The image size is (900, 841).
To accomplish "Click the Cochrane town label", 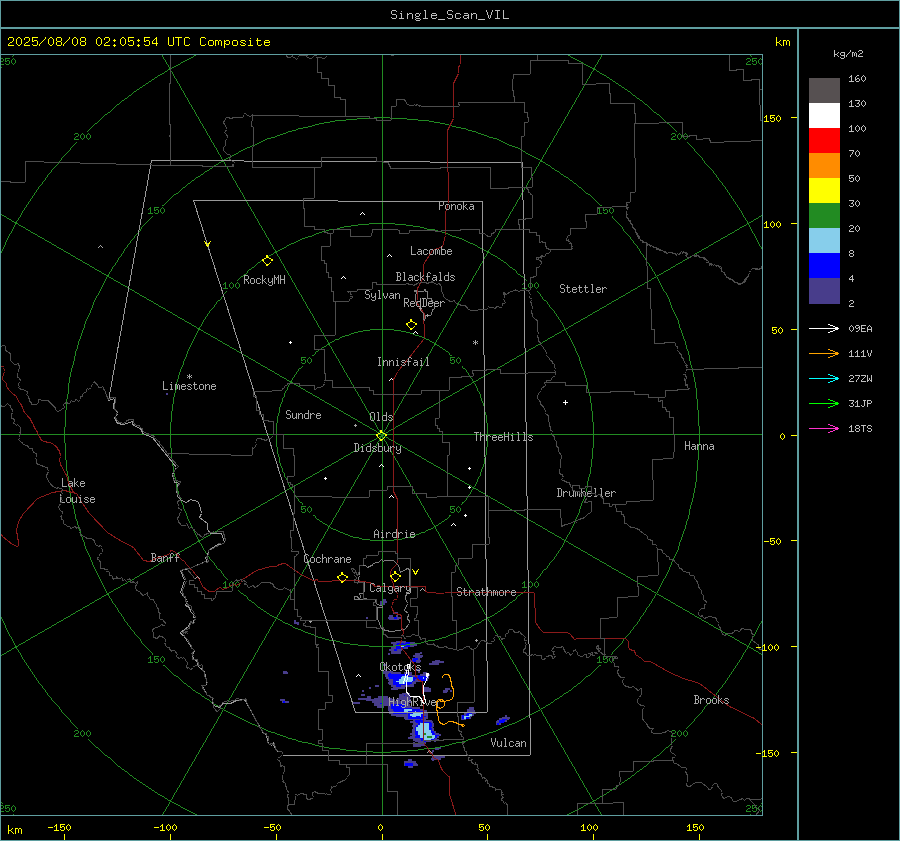I will coord(327,559).
